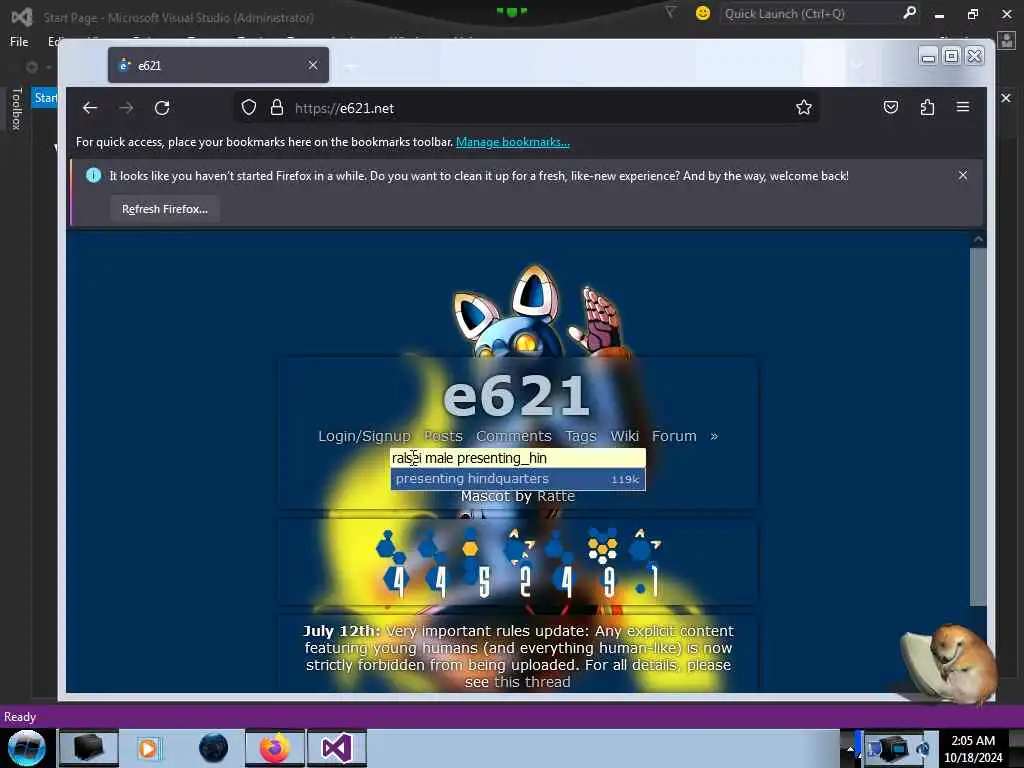This screenshot has width=1024, height=768.
Task: Dismiss the Firefox refresh notification bar
Action: pos(963,175)
